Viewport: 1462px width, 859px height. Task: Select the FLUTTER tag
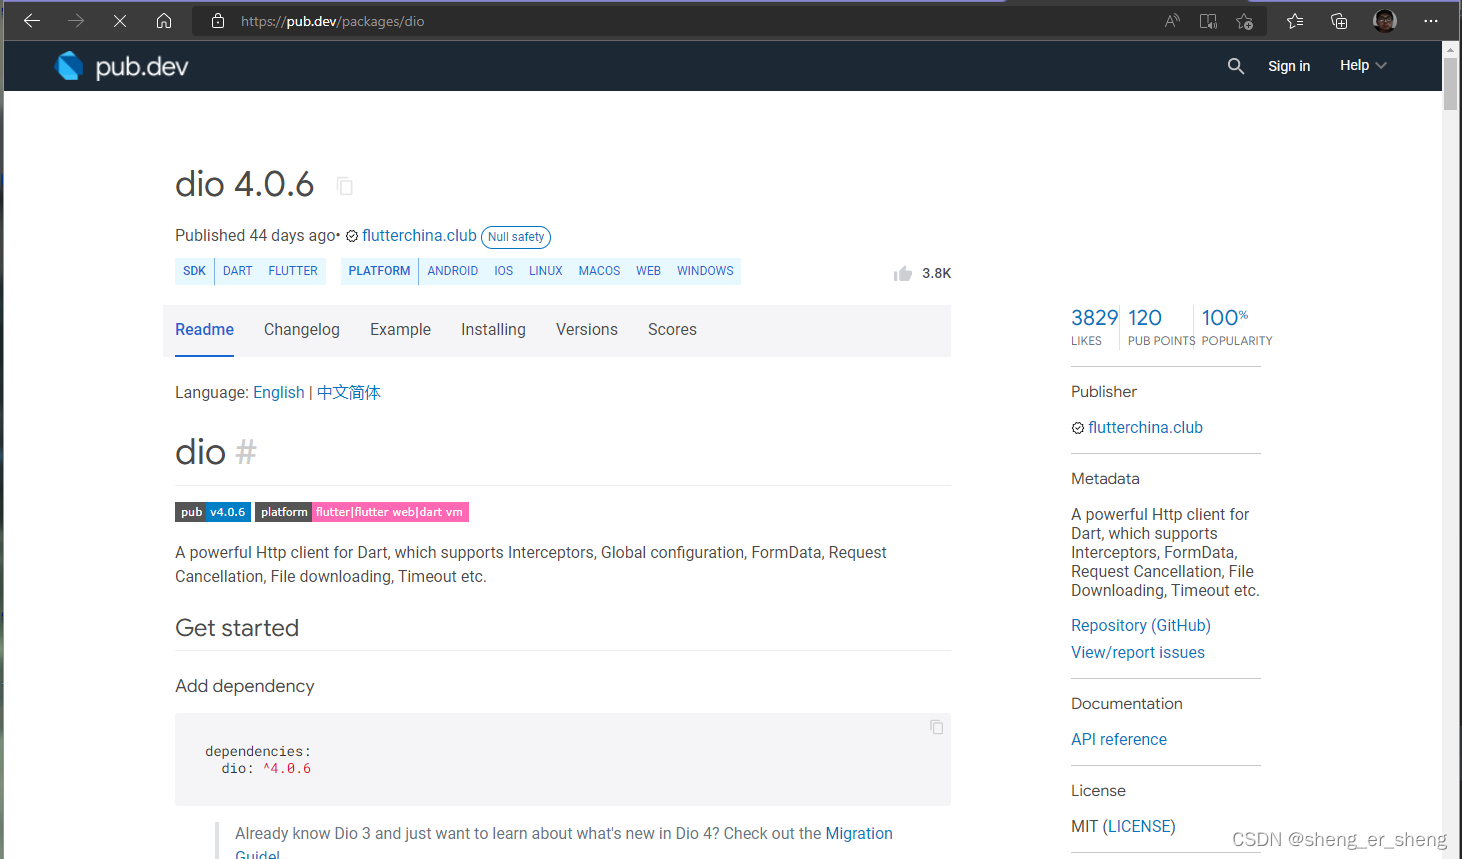(x=293, y=271)
